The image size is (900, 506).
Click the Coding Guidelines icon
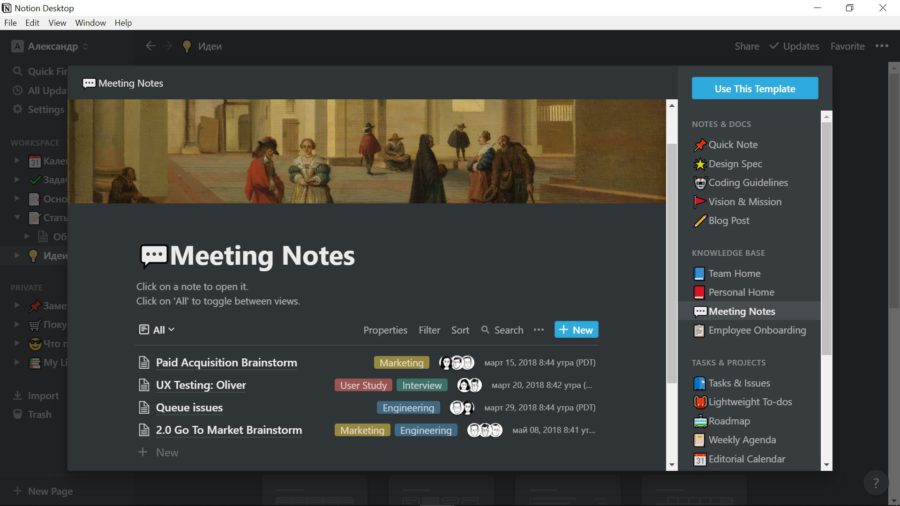click(700, 183)
